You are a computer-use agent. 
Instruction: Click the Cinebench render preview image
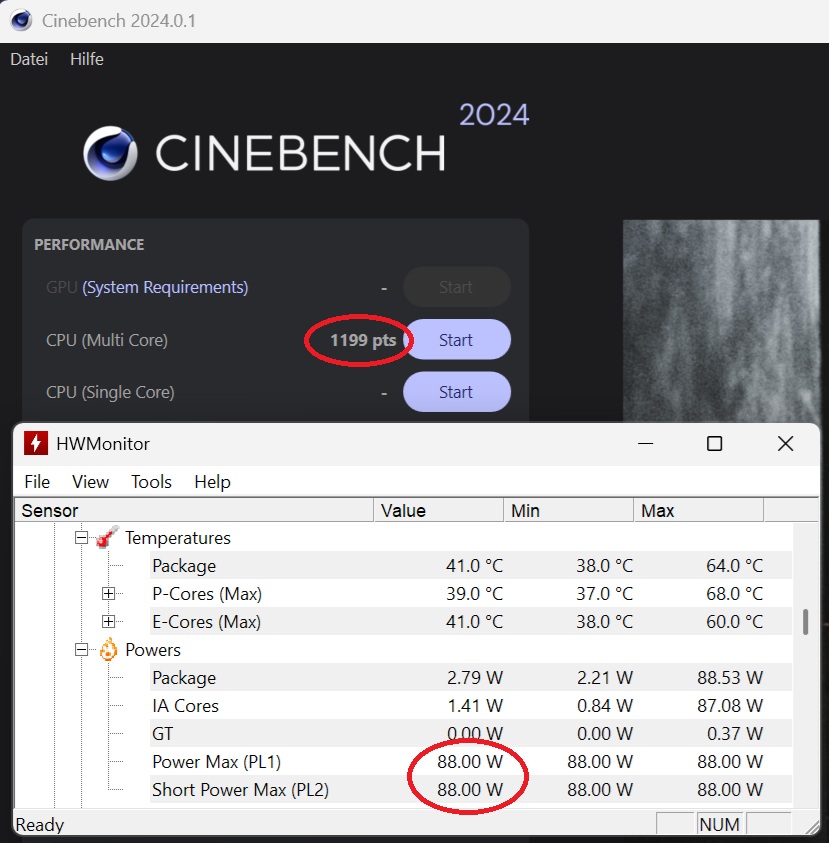point(721,320)
